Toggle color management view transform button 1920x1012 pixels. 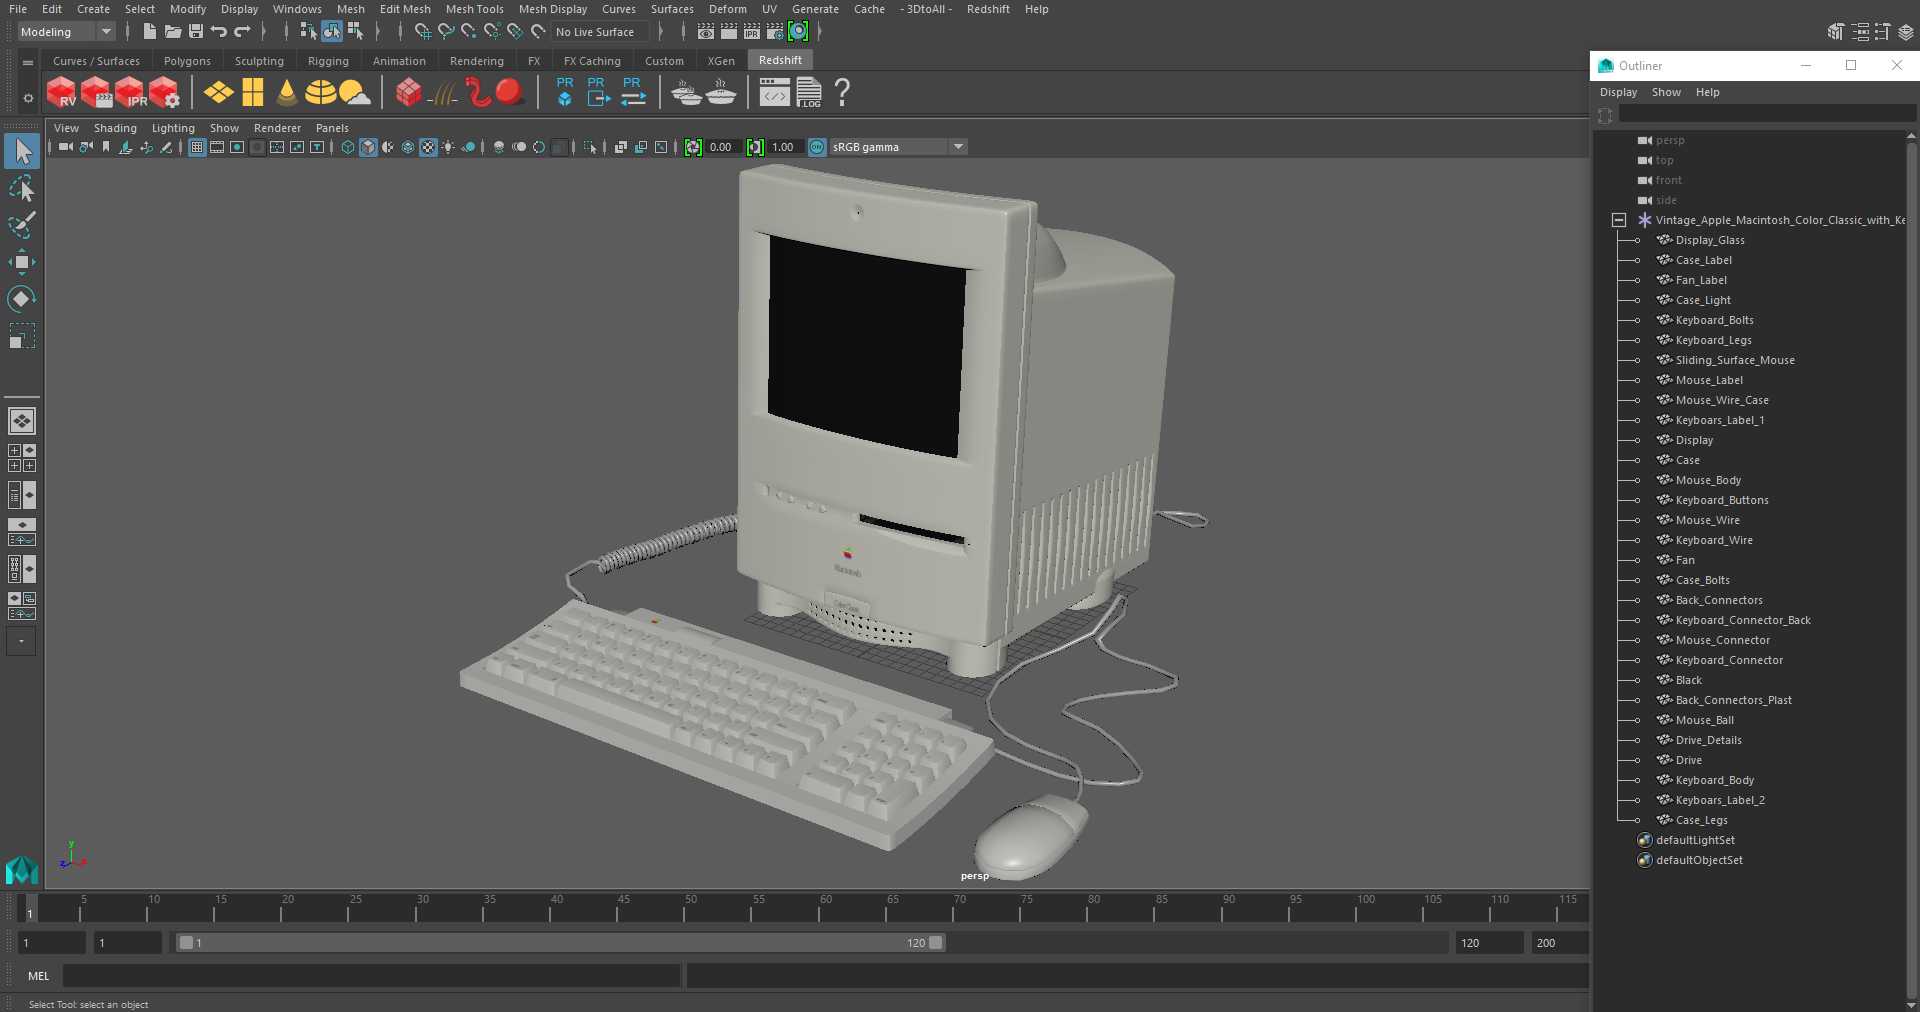point(817,147)
